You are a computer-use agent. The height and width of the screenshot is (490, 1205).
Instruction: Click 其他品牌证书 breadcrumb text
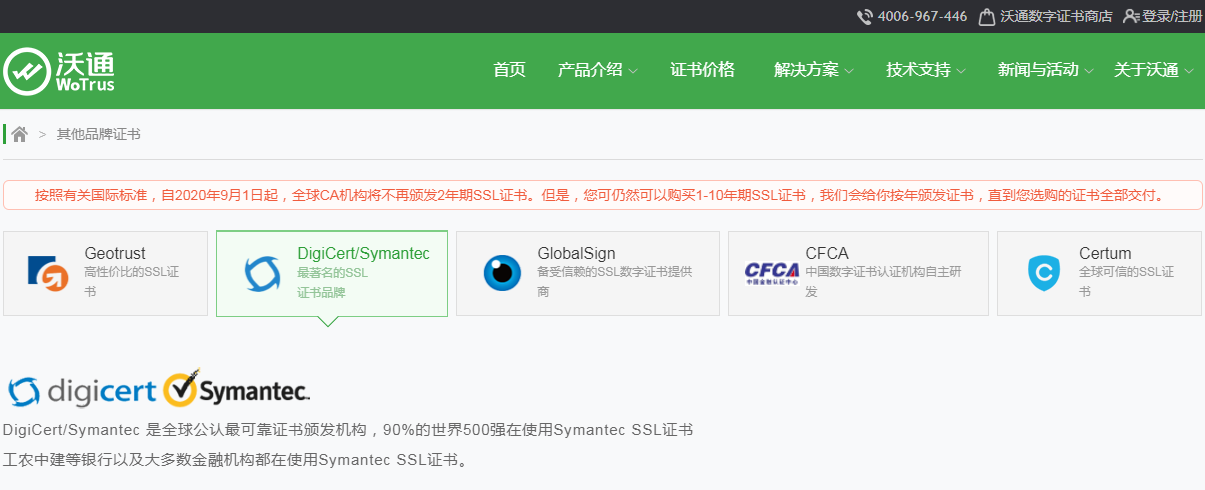[98, 134]
